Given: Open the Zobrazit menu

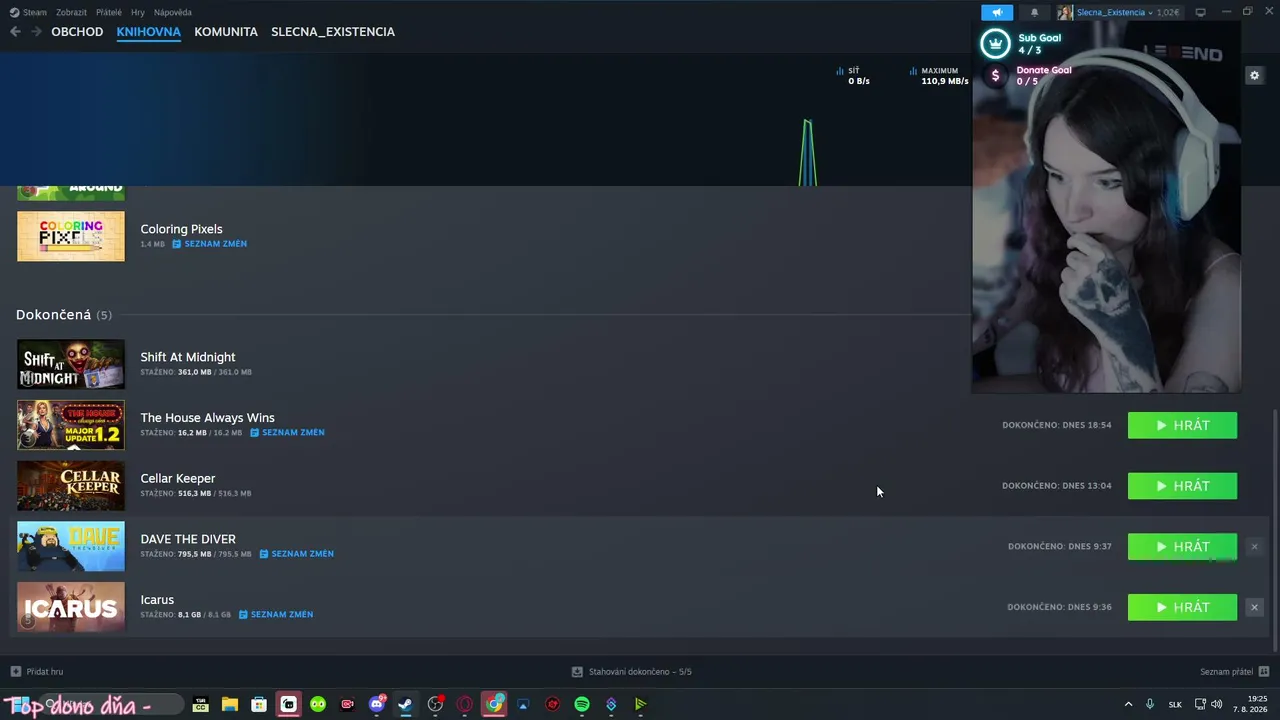Looking at the screenshot, I should point(71,12).
